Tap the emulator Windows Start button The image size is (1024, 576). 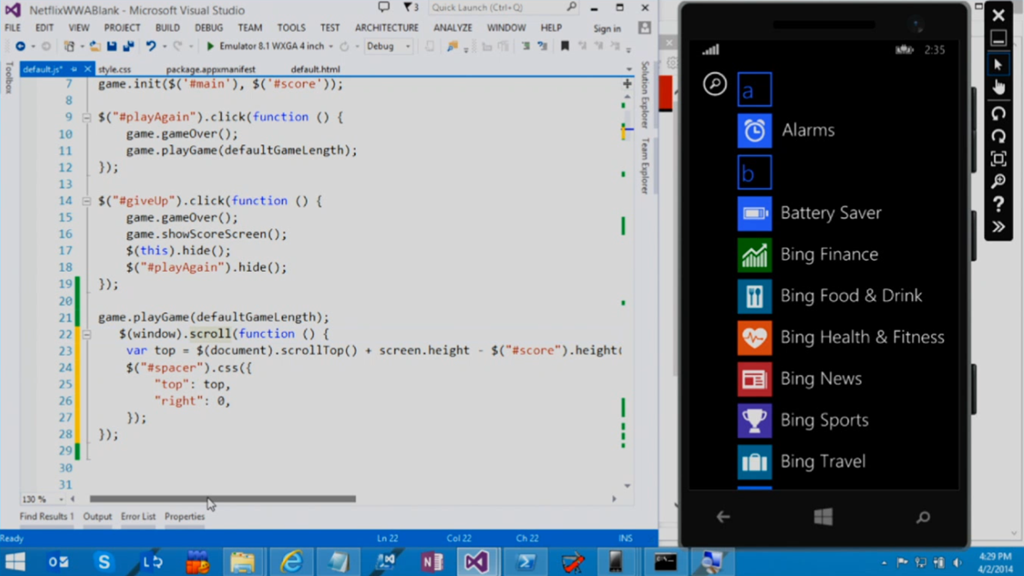pos(824,517)
